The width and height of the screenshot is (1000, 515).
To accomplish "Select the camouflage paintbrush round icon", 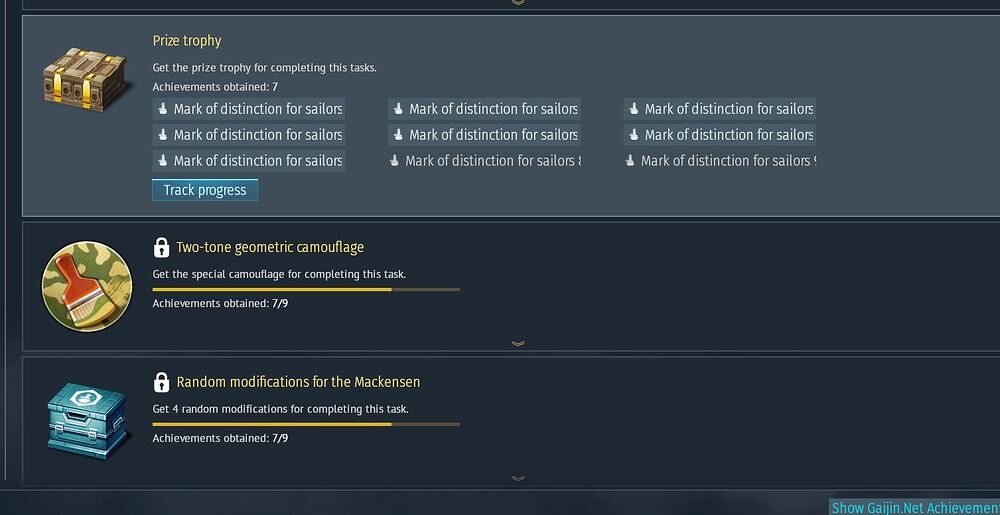I will (87, 286).
